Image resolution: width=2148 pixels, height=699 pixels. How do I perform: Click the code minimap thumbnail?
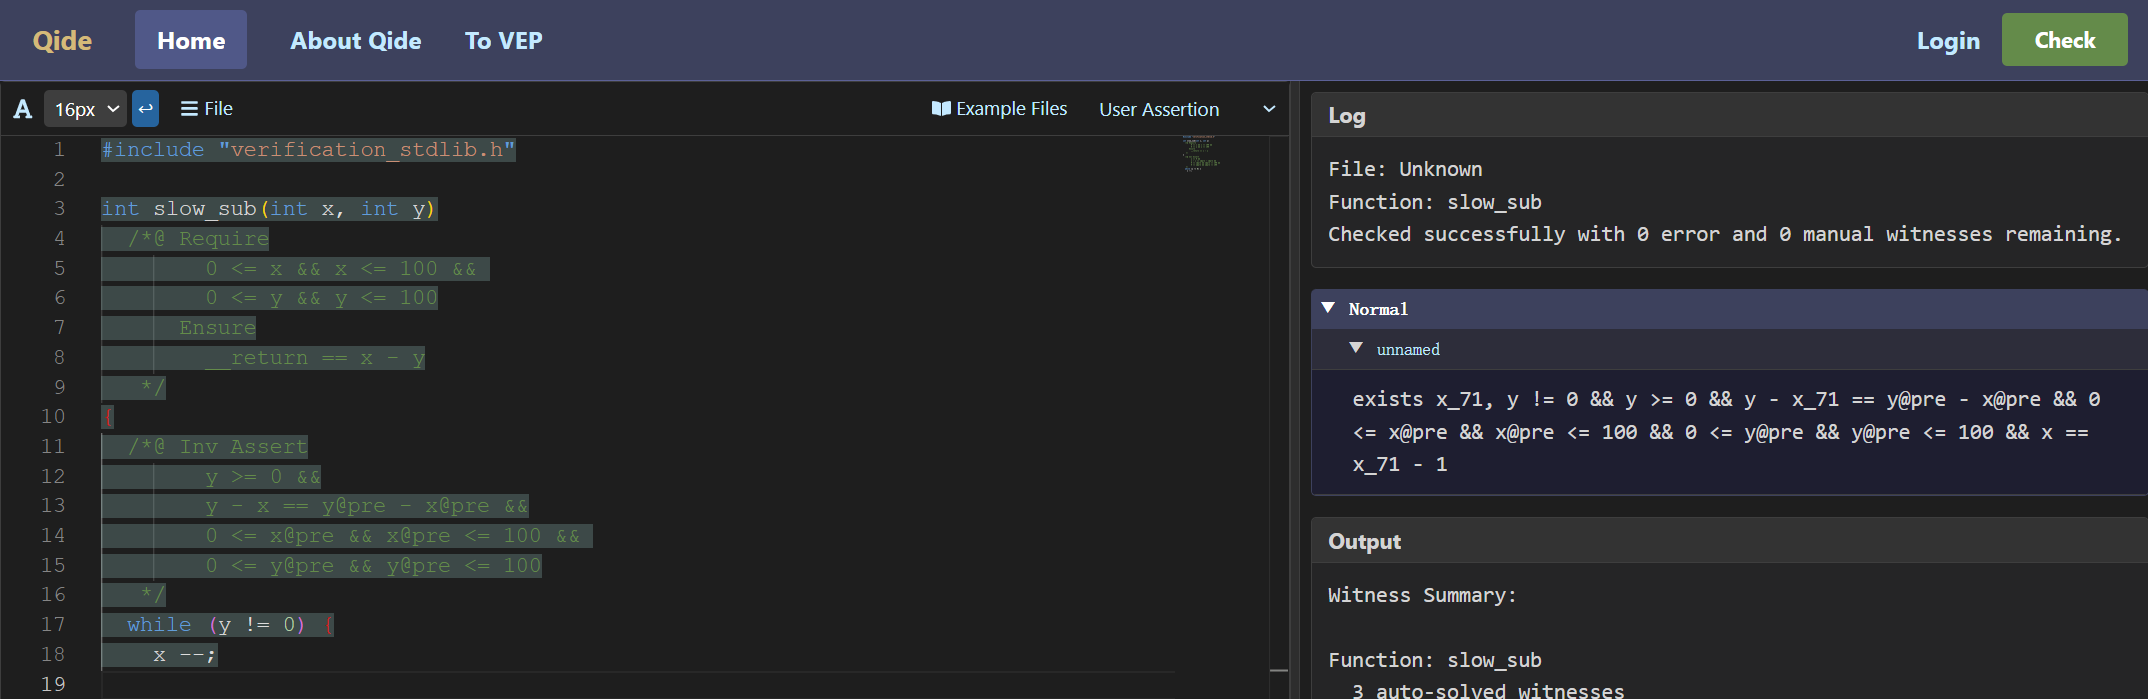tap(1200, 153)
